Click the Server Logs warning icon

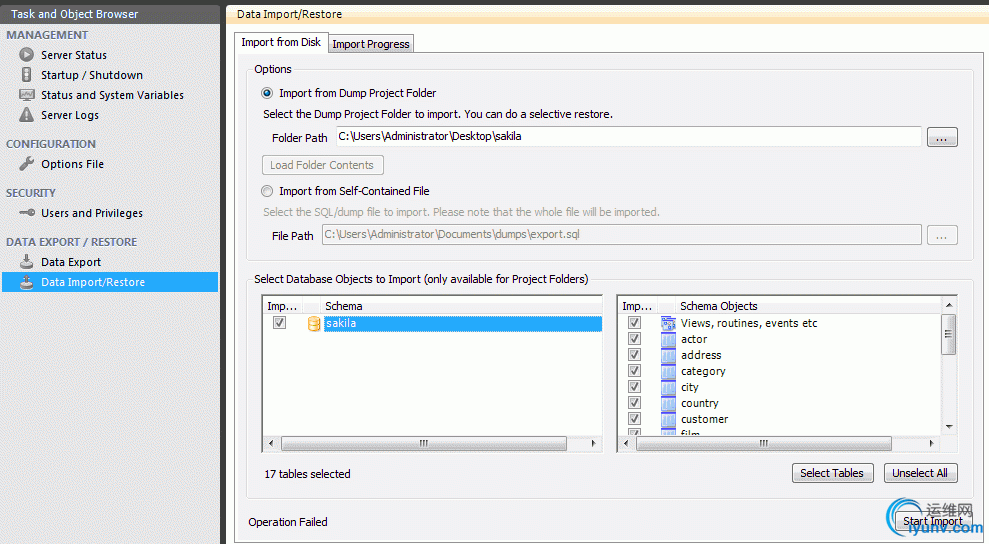point(27,115)
